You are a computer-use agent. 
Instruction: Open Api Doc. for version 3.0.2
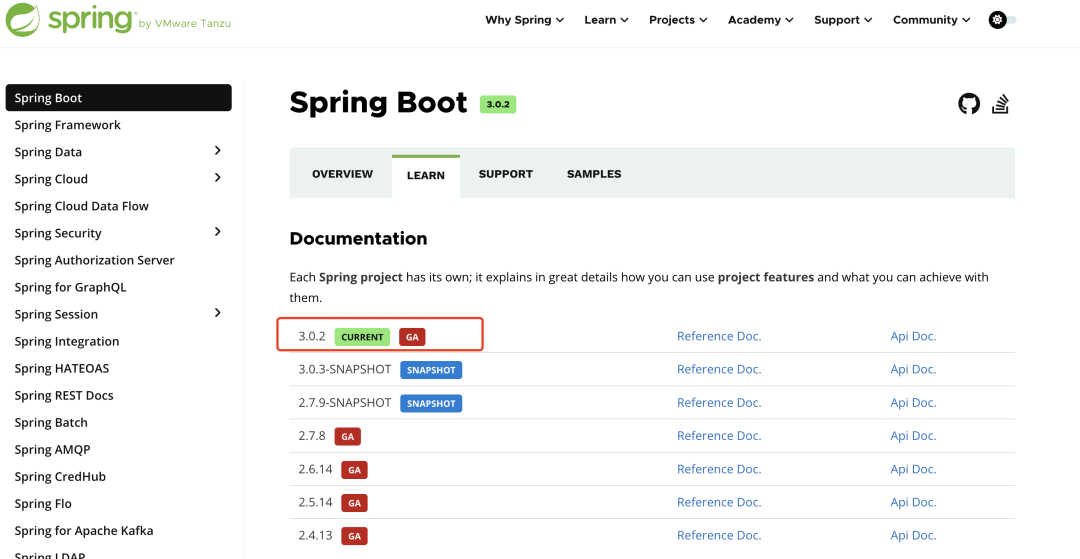pyautogui.click(x=913, y=336)
